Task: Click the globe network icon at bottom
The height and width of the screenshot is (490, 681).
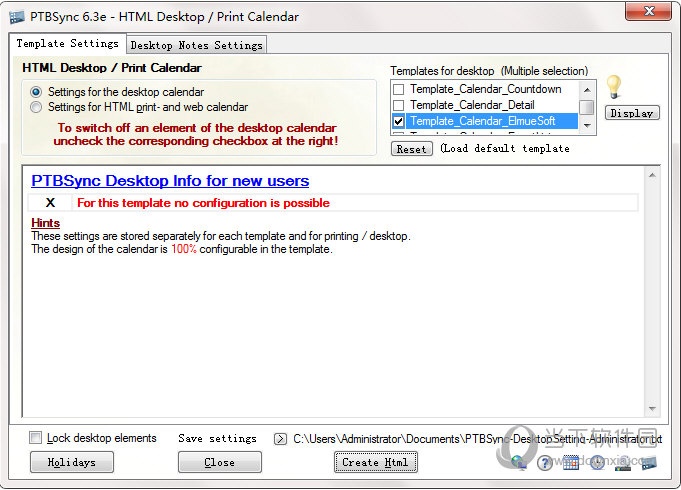Action: 519,463
